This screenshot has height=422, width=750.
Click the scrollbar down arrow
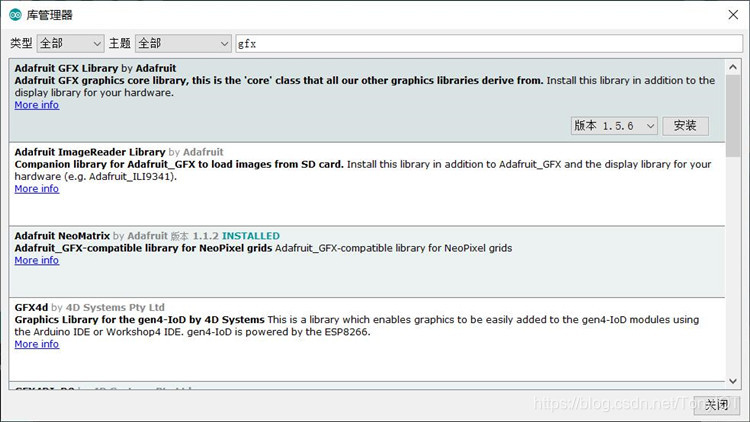tap(733, 381)
